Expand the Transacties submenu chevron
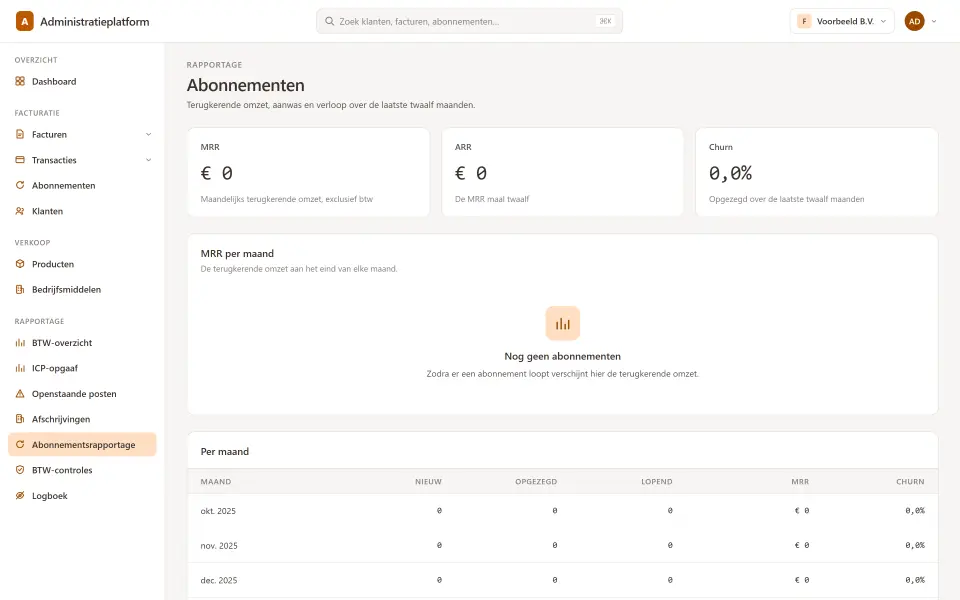Image resolution: width=960 pixels, height=600 pixels. 148,160
